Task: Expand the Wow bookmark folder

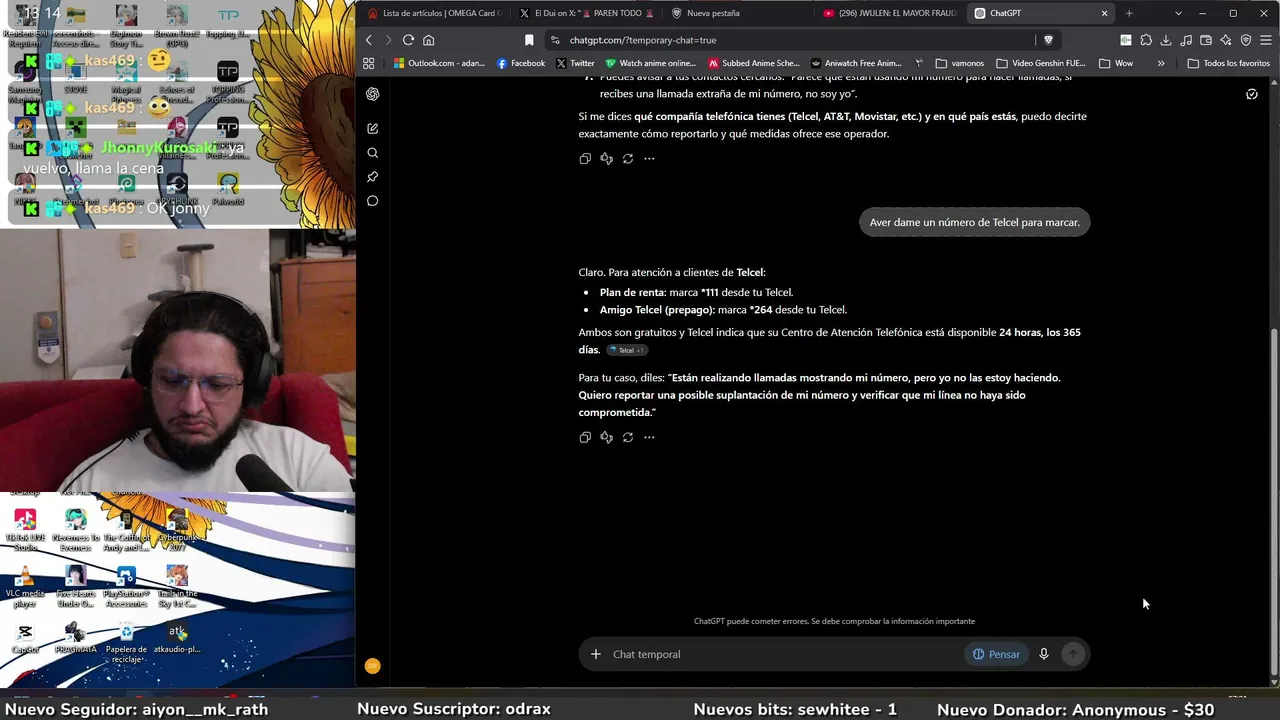Action: pos(1116,63)
